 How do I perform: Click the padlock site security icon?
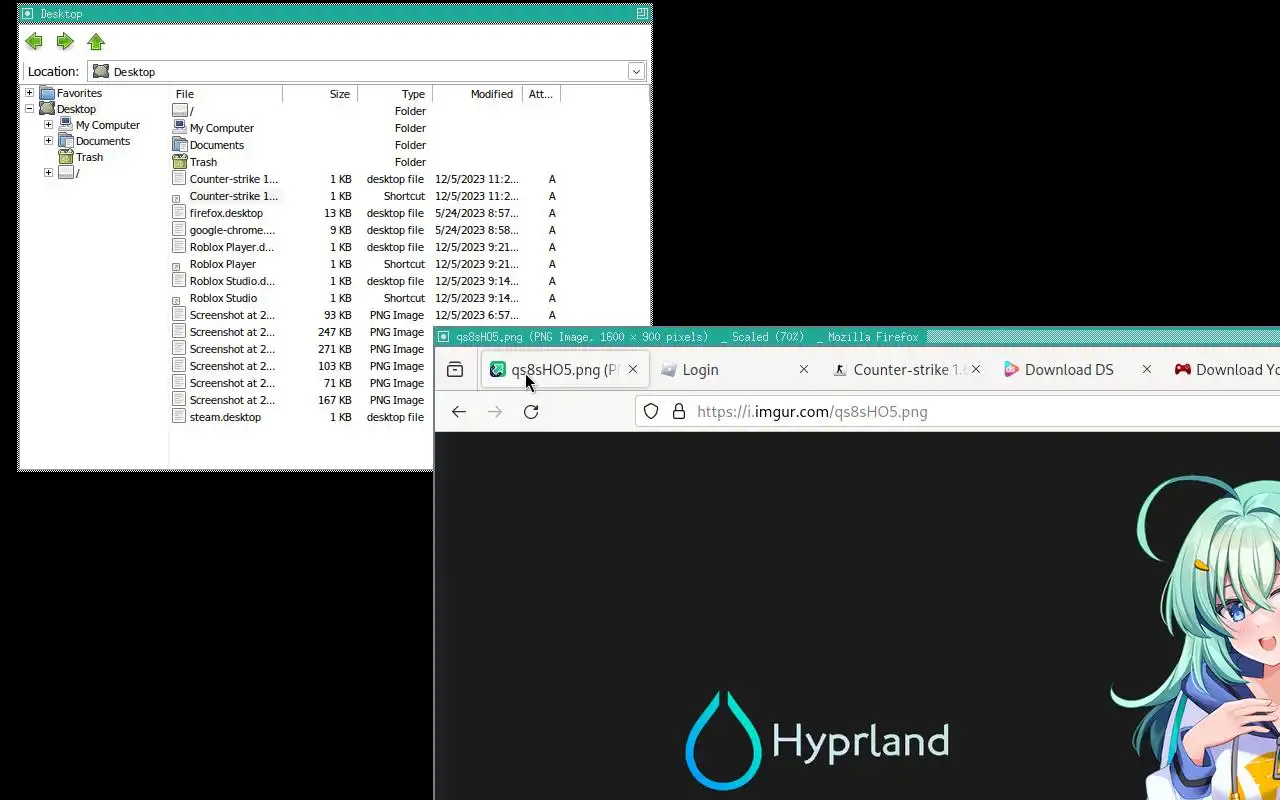(679, 411)
